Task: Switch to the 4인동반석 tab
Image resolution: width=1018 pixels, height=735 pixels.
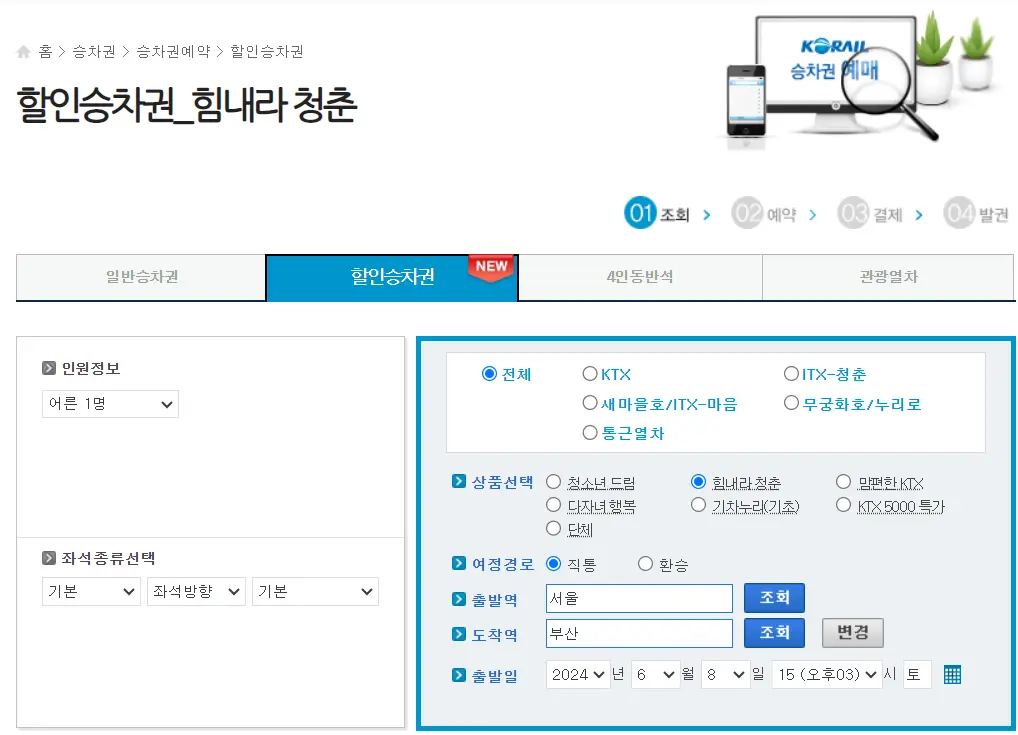Action: [640, 277]
